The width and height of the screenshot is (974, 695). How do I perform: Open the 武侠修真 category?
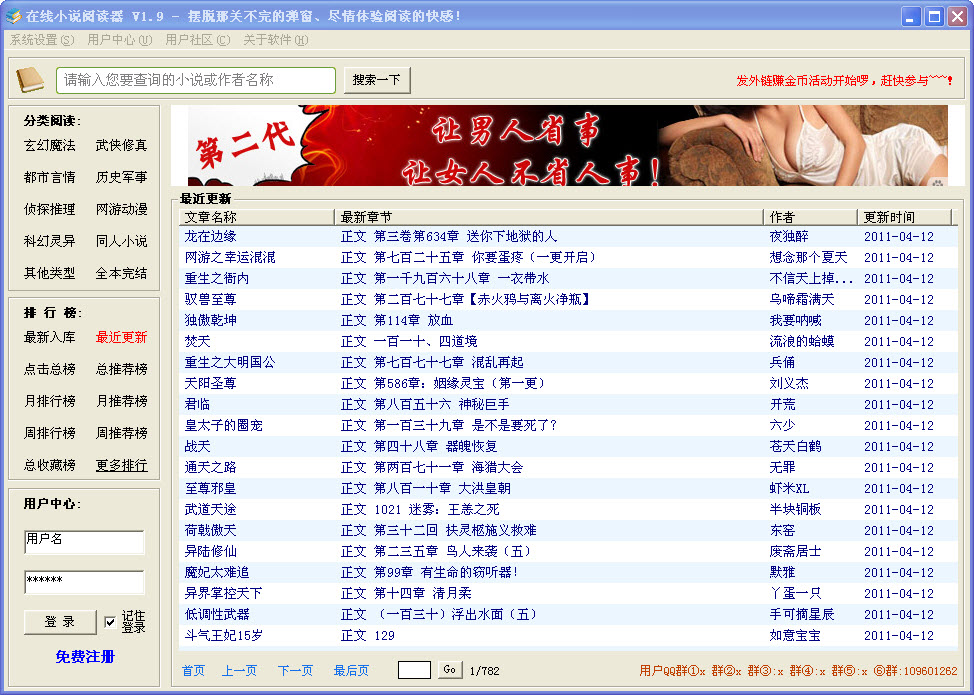[121, 145]
